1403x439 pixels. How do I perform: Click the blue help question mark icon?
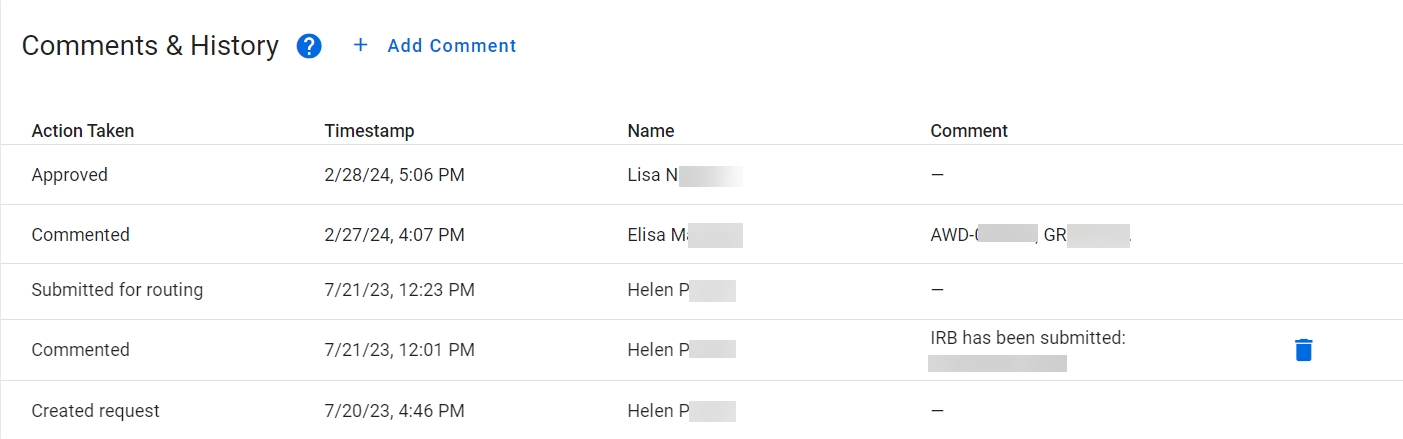click(x=309, y=46)
